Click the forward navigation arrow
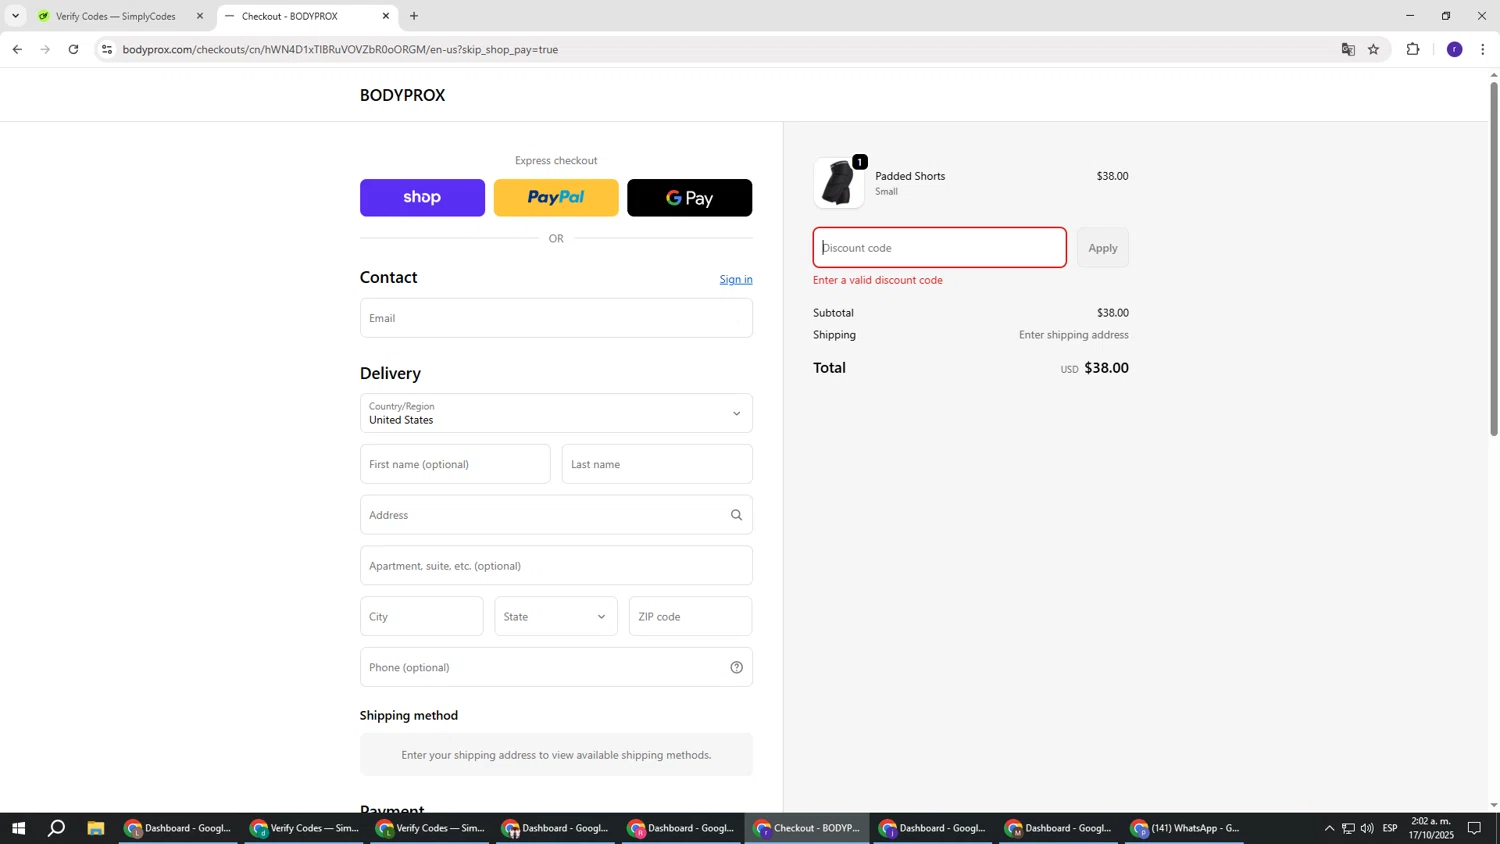 pos(45,49)
